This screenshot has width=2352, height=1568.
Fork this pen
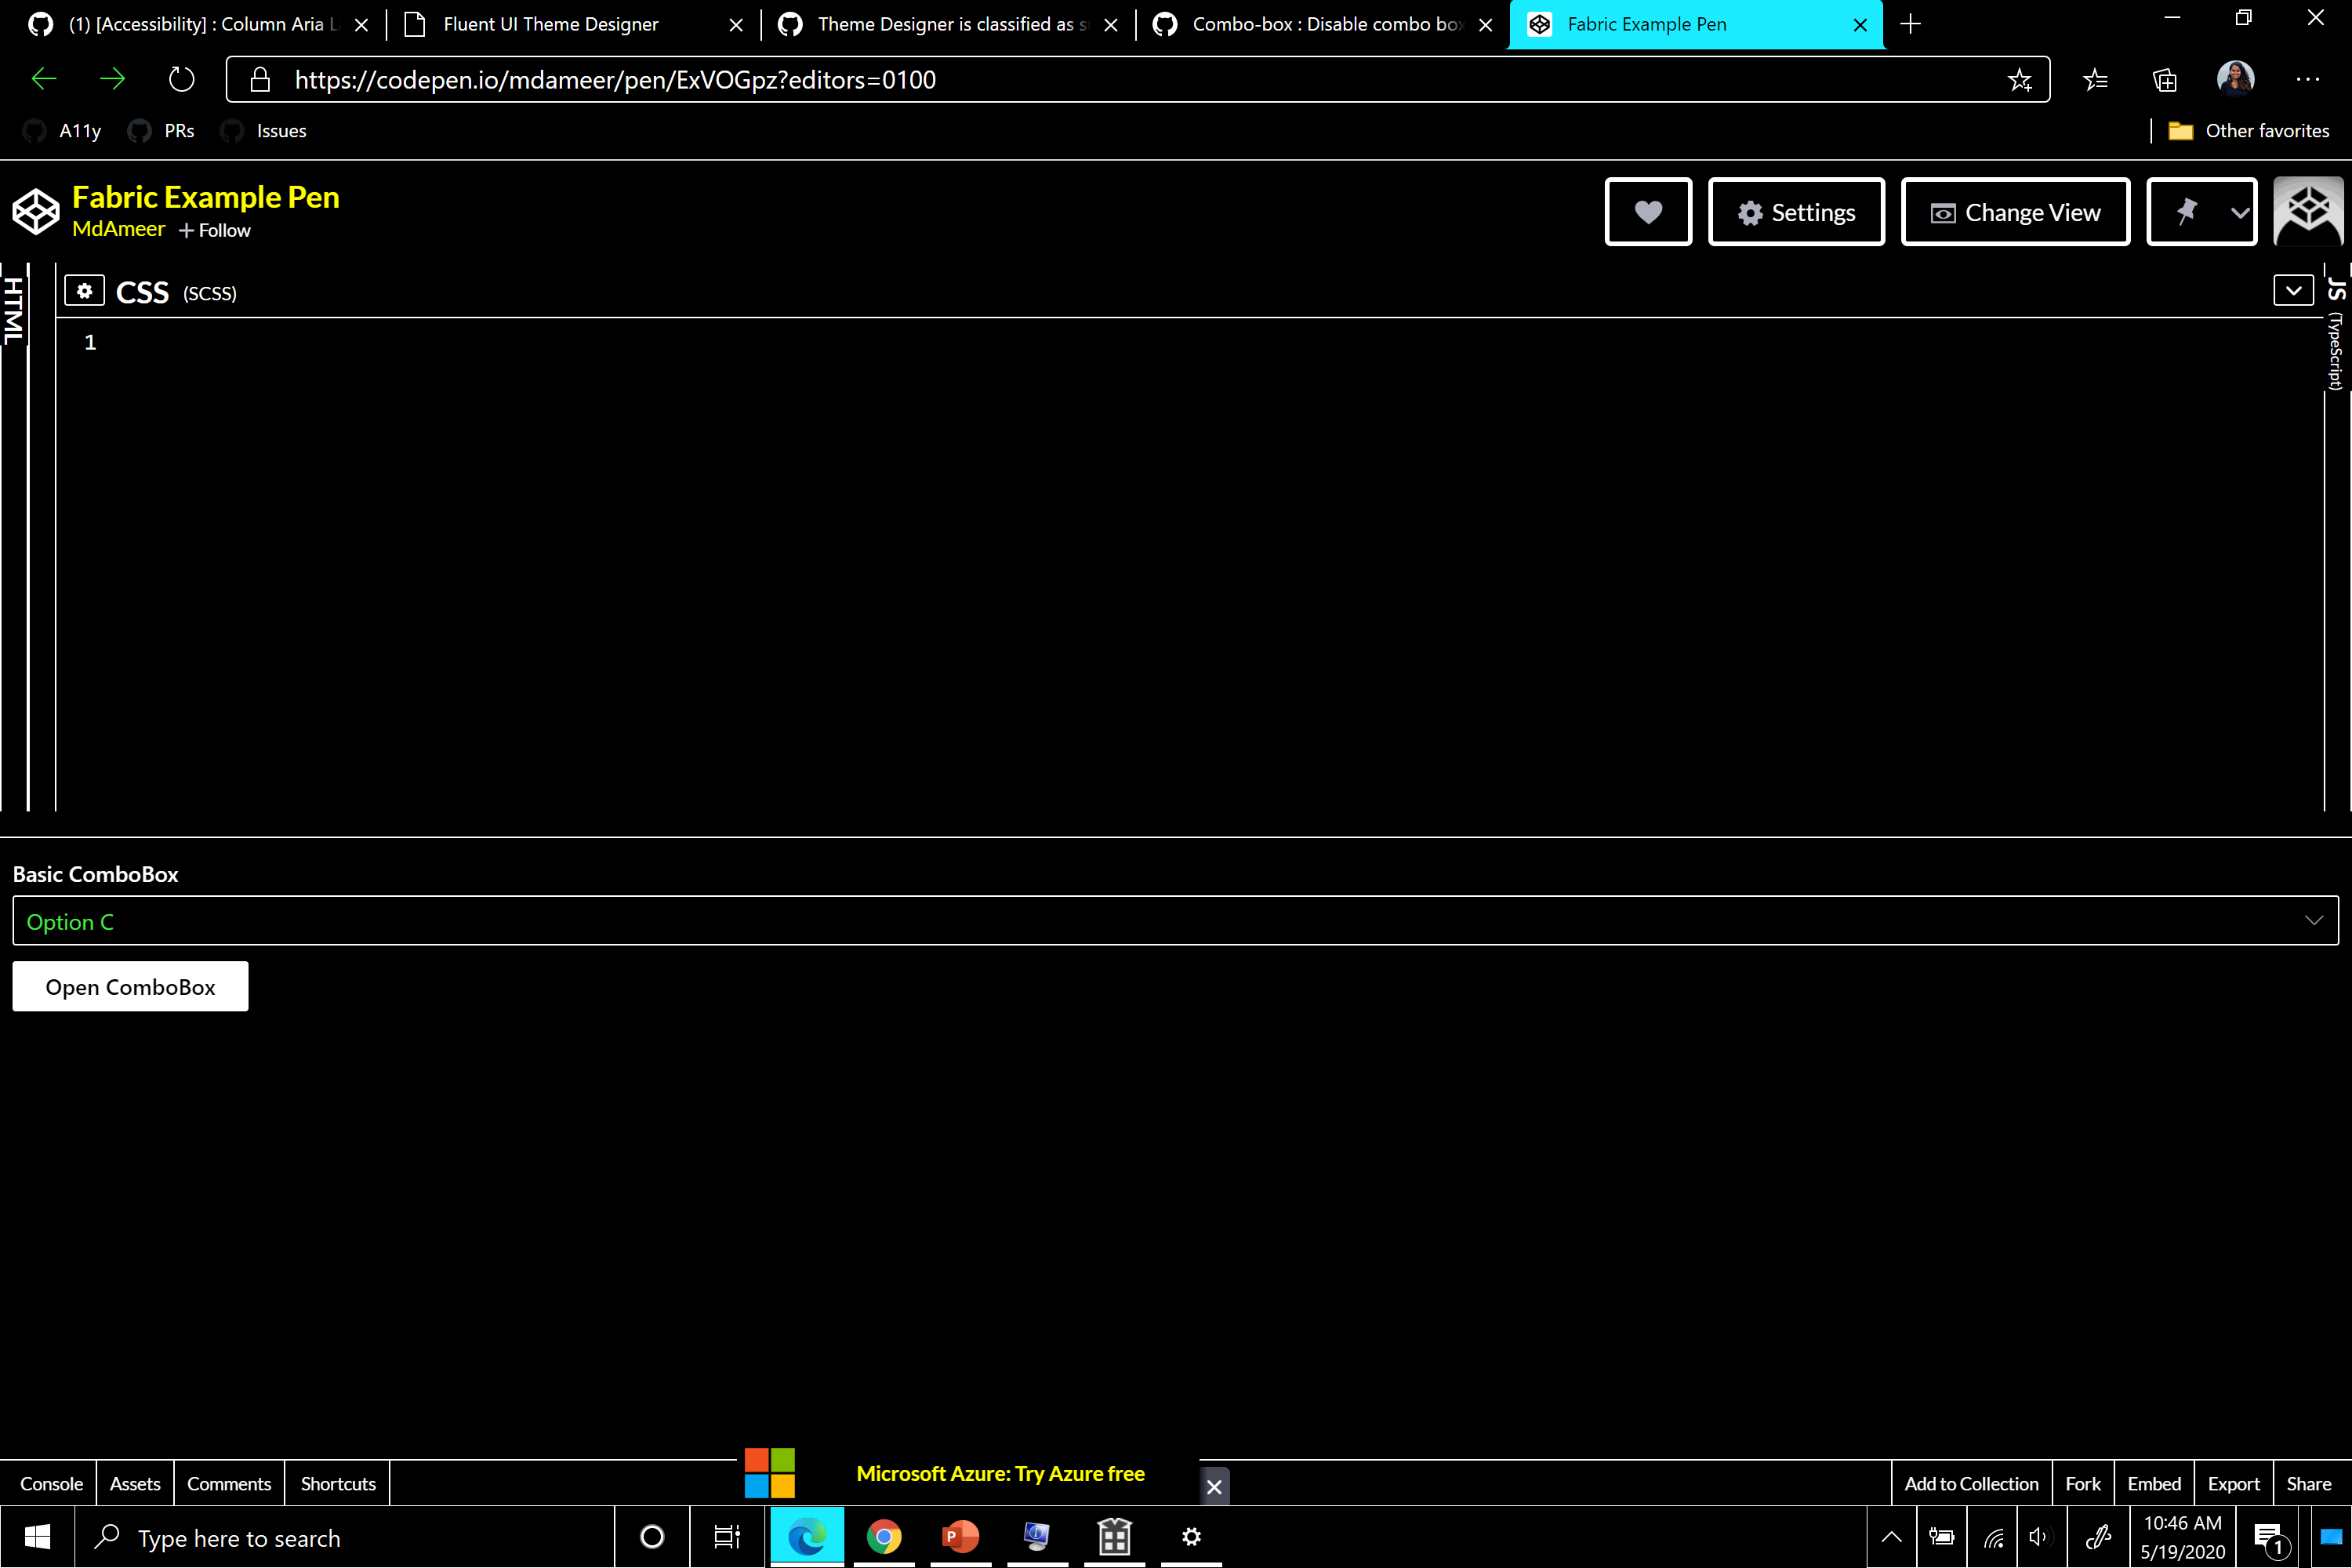(x=2082, y=1483)
